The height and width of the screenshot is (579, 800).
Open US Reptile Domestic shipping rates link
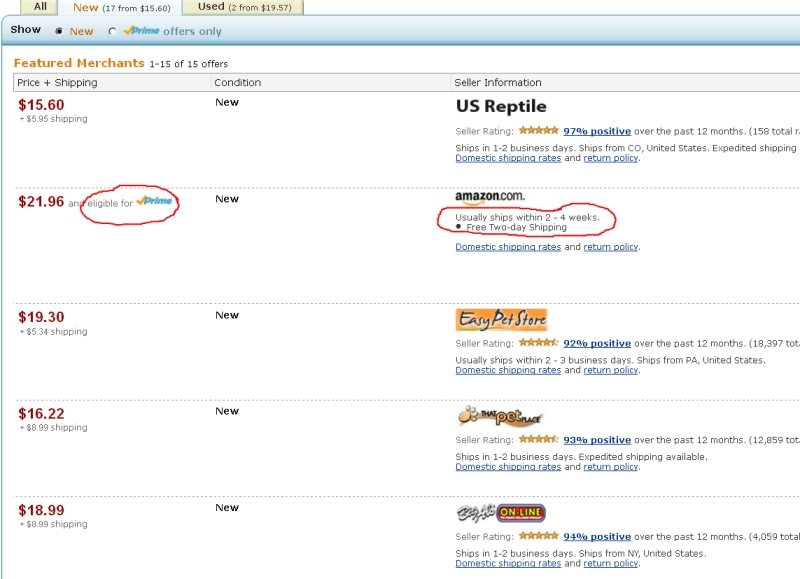point(508,158)
